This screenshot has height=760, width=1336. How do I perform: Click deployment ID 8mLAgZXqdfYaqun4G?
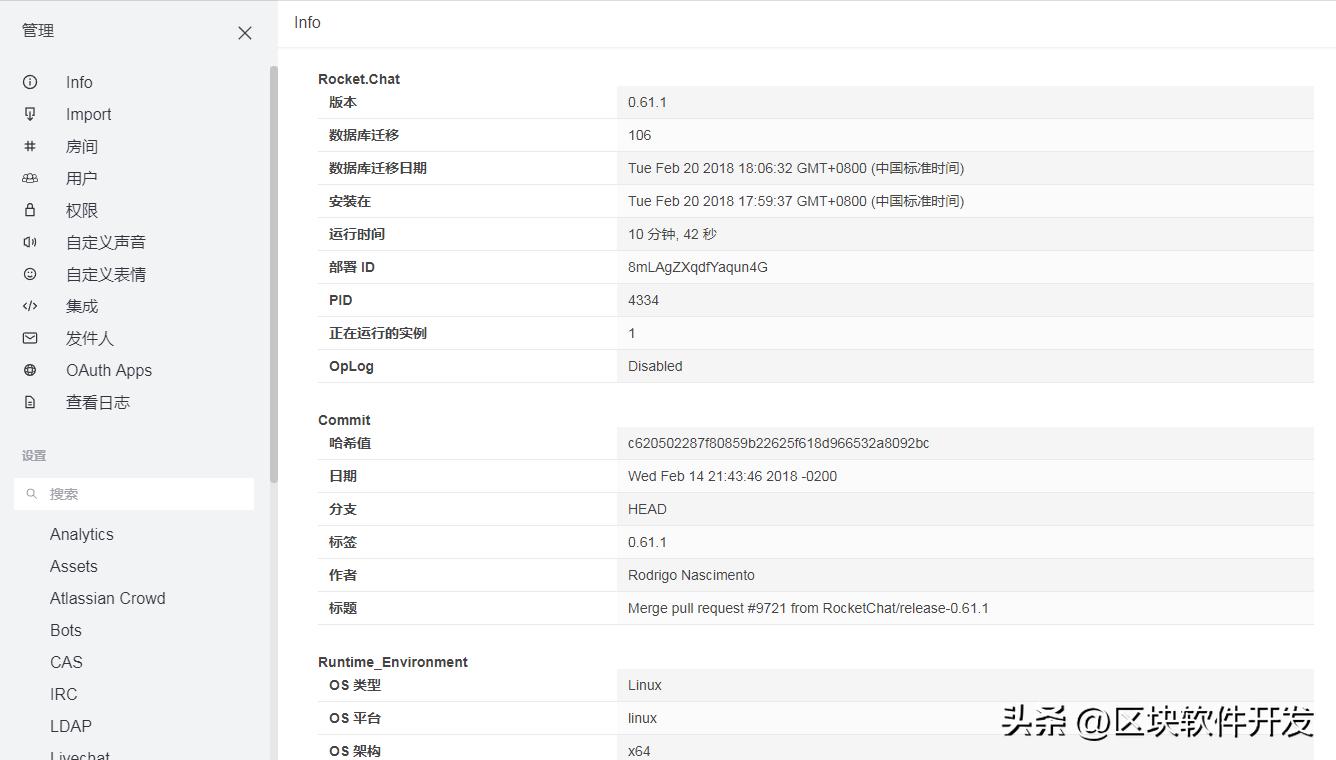[x=698, y=267]
